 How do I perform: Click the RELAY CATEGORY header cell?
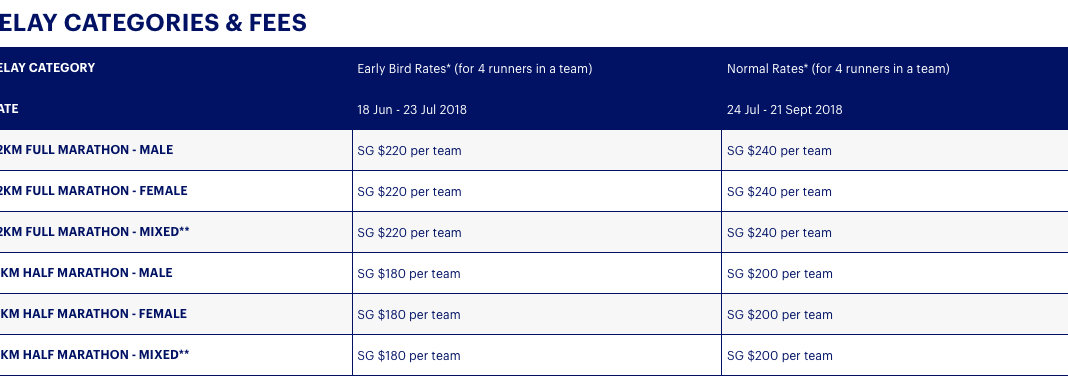[48, 68]
